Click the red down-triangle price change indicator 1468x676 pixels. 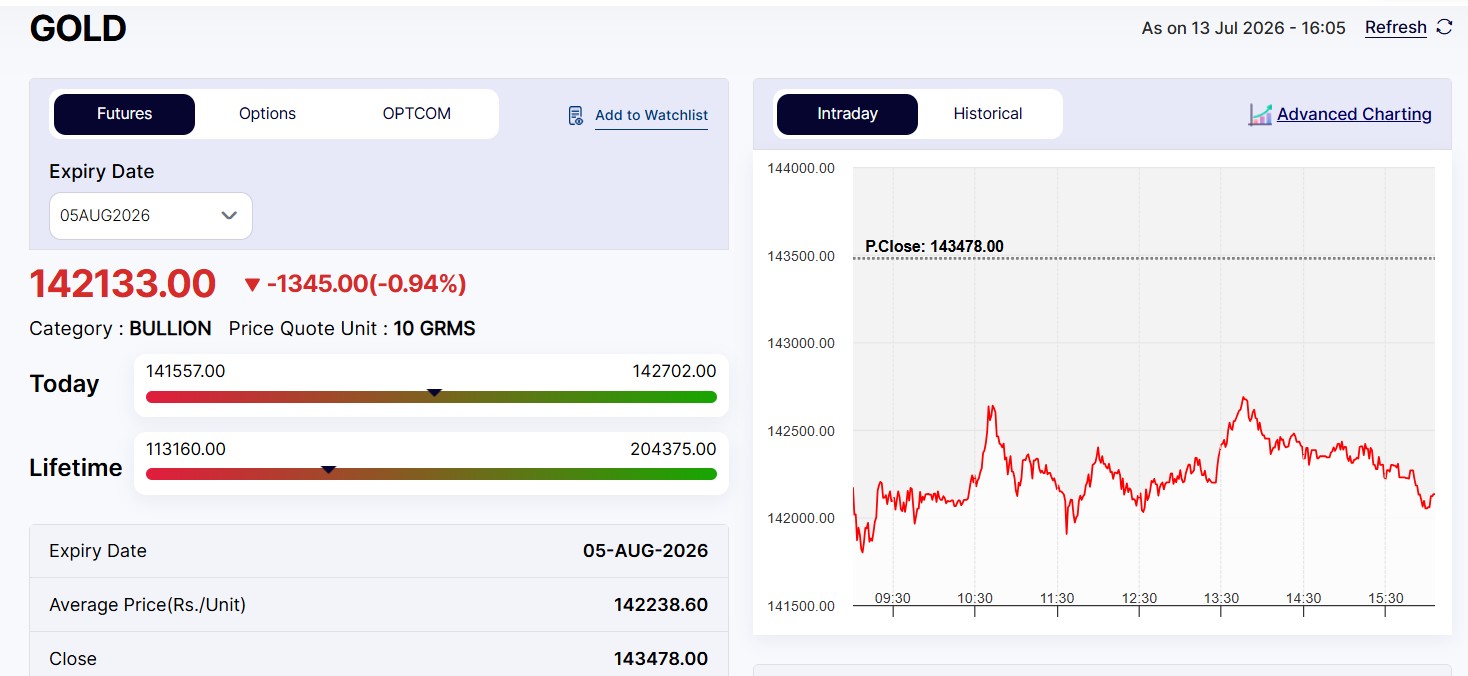252,285
